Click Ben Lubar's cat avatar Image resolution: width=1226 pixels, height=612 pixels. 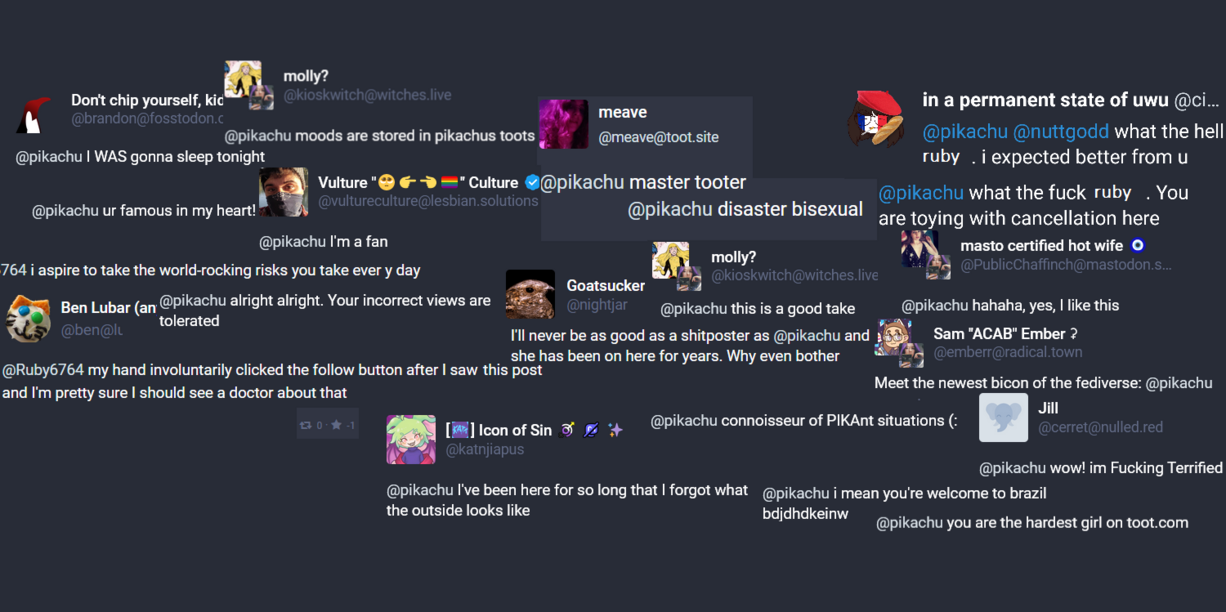click(29, 318)
